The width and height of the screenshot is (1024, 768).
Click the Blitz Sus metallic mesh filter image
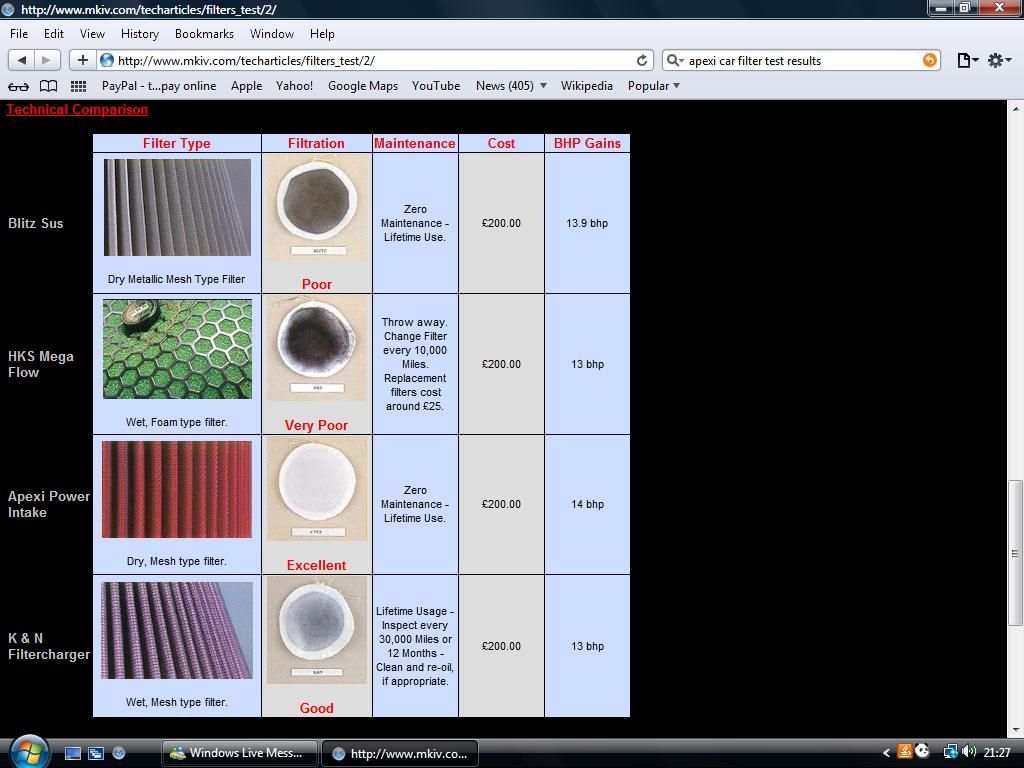[x=177, y=207]
